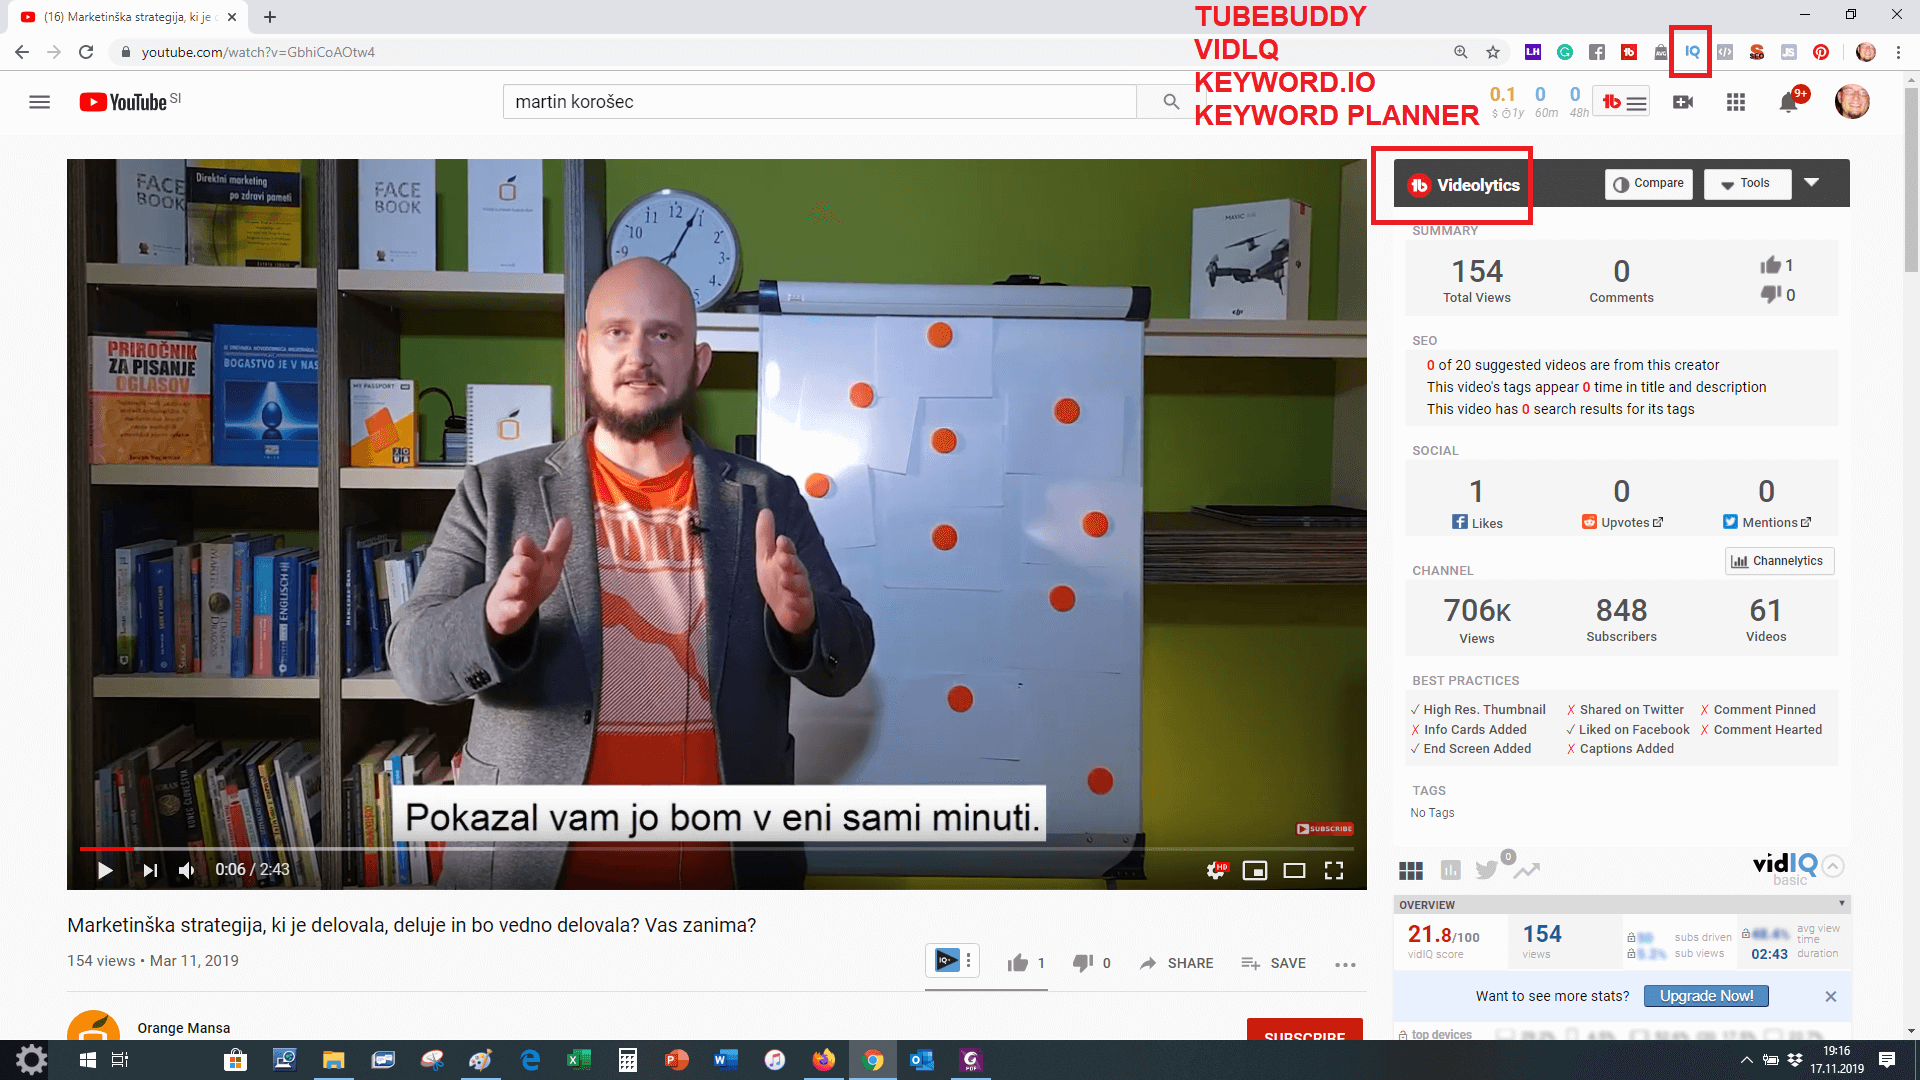This screenshot has height=1080, width=1920.
Task: Toggle theater mode on the player
Action: coord(1294,870)
